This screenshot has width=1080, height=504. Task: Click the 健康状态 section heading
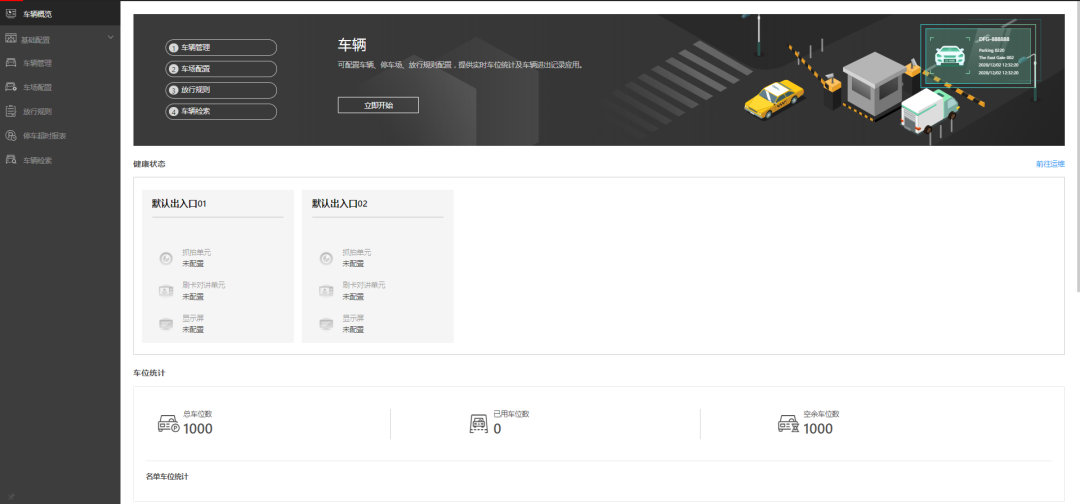149,164
